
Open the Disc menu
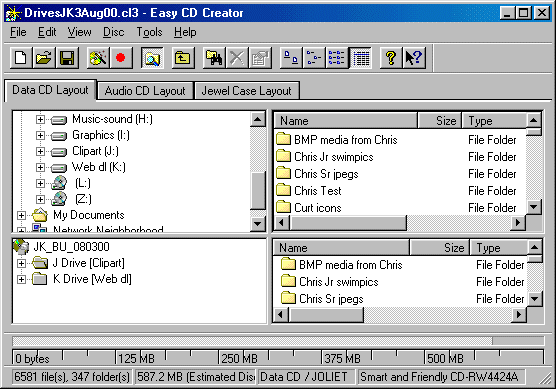[x=113, y=32]
